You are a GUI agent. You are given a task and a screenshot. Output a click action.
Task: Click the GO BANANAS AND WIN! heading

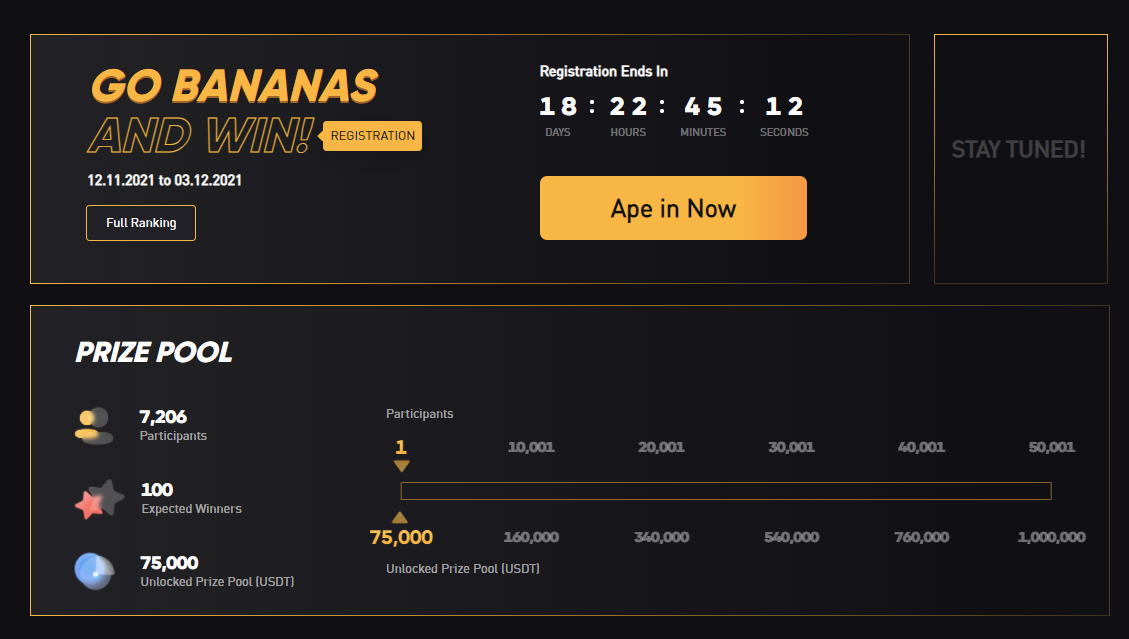234,111
